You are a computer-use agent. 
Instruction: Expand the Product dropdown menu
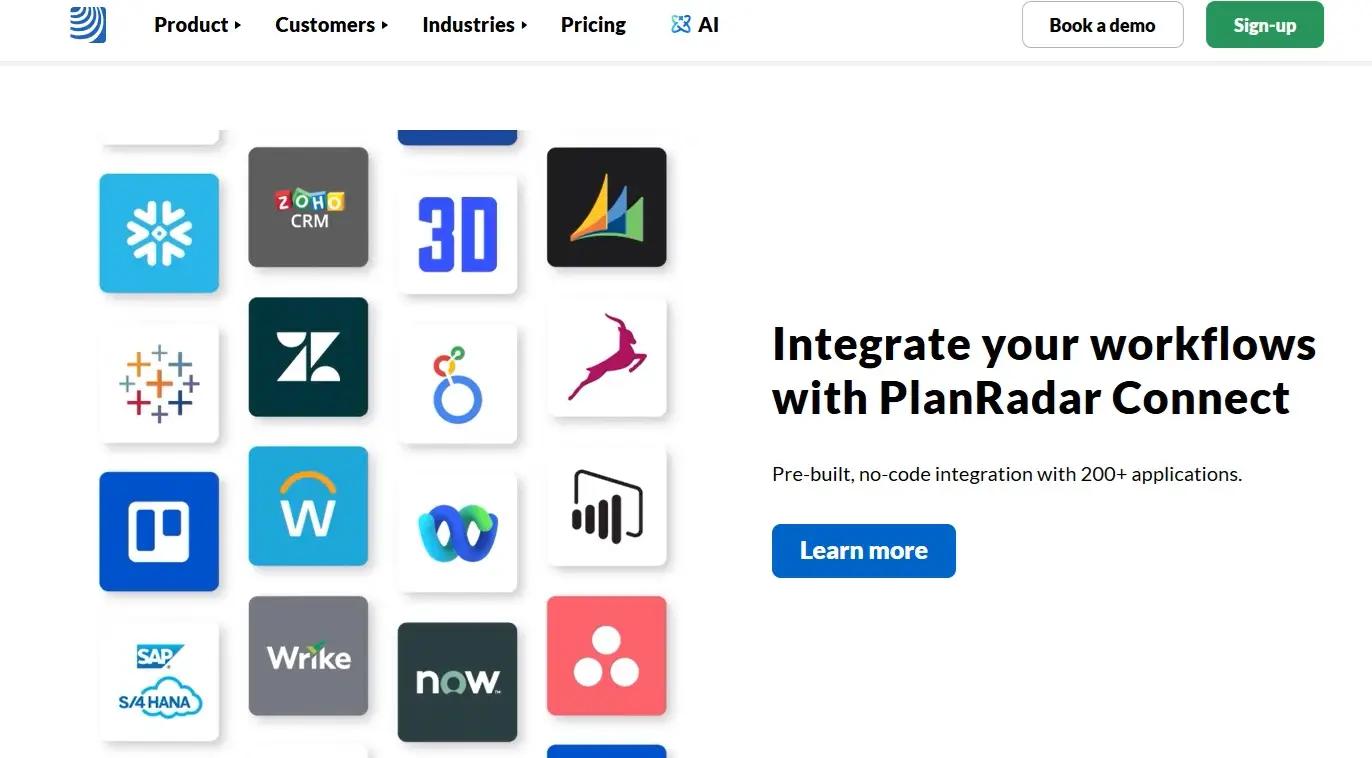(198, 25)
